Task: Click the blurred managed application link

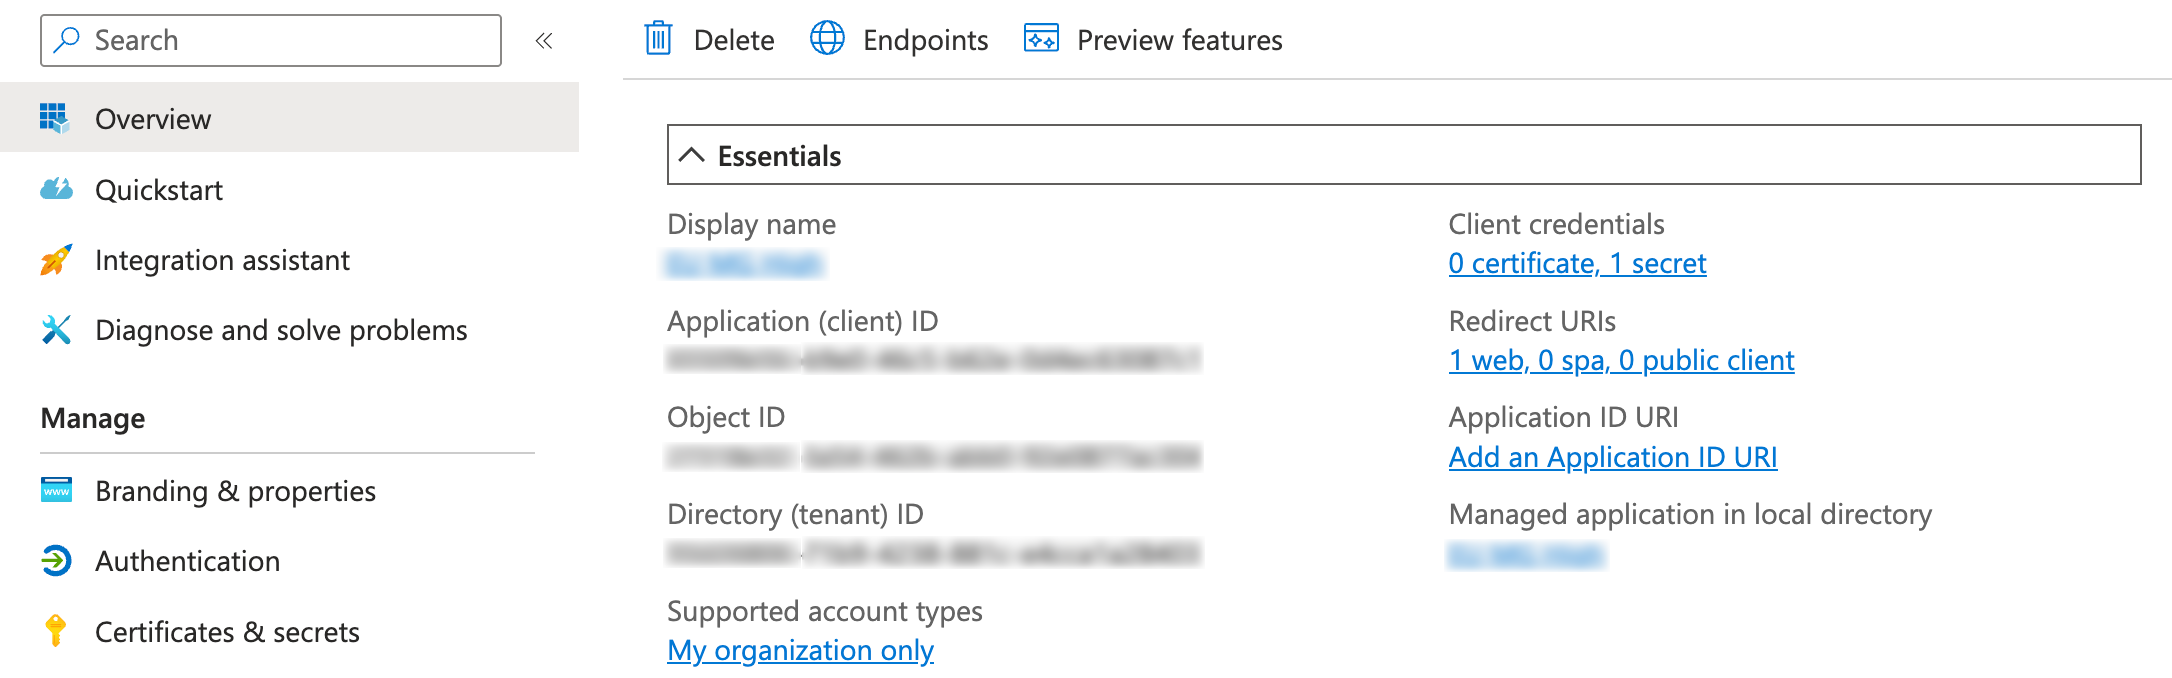Action: pyautogui.click(x=1526, y=555)
